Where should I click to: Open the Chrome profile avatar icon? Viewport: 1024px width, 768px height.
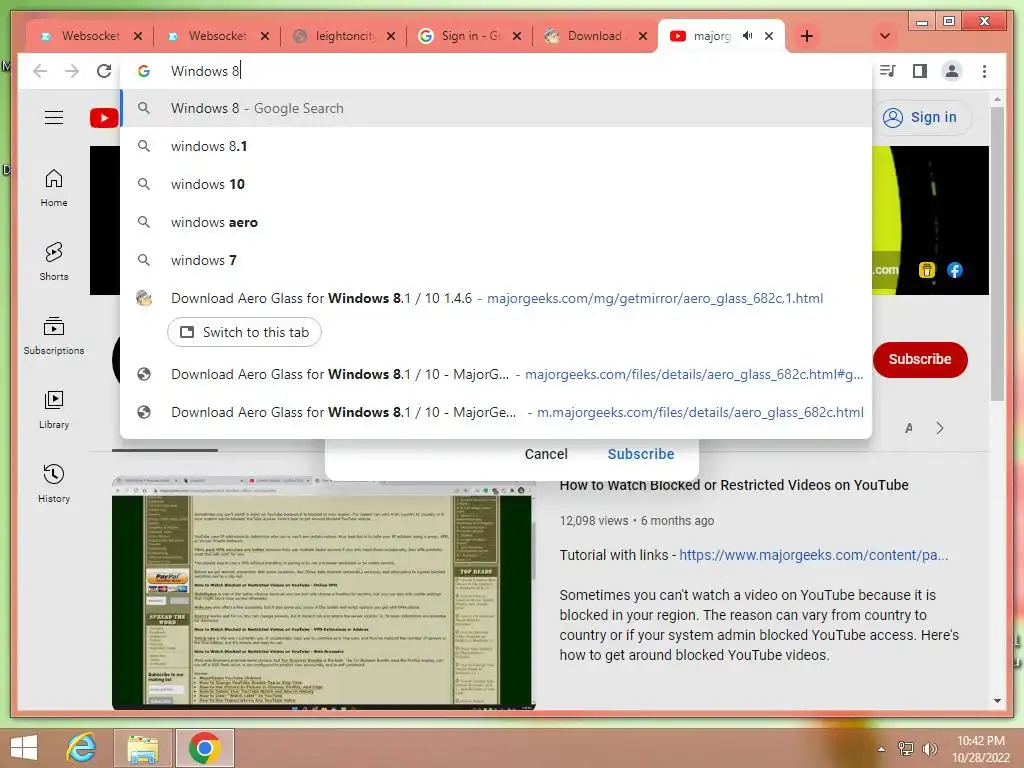pos(952,71)
